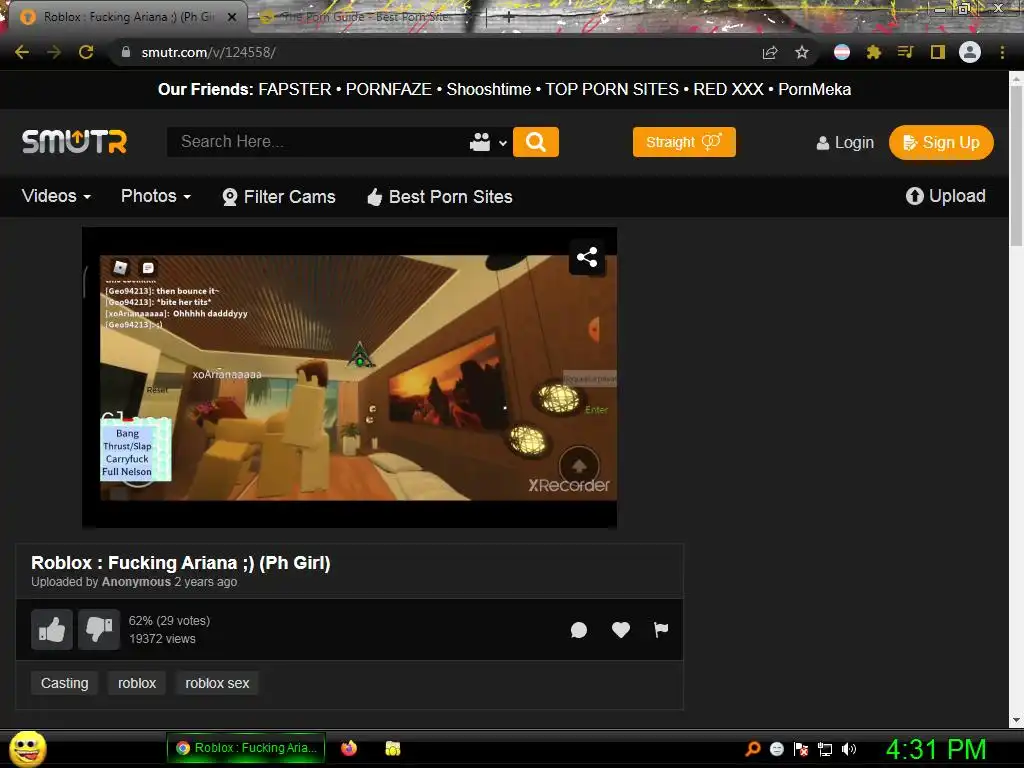
Task: Expand the Videos menu dropdown
Action: pos(56,196)
